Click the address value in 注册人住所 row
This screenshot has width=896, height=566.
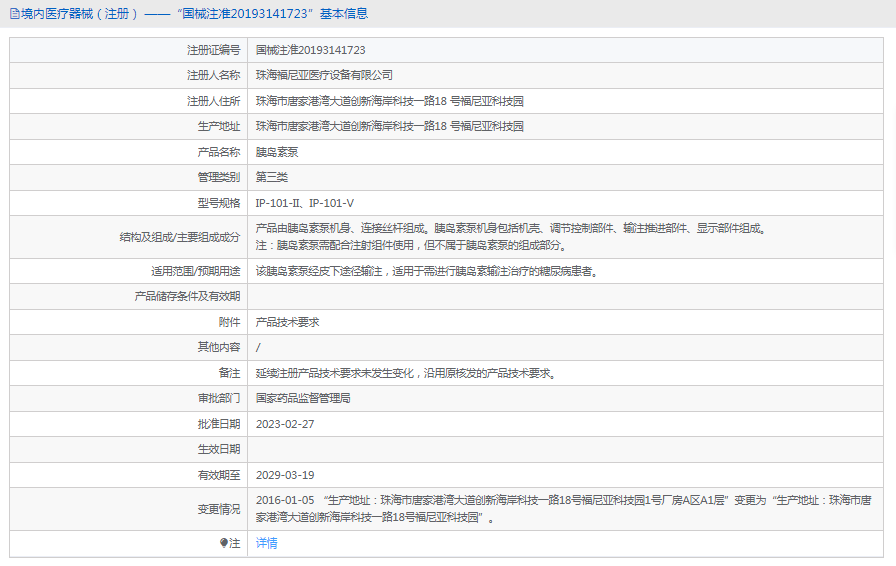(389, 101)
